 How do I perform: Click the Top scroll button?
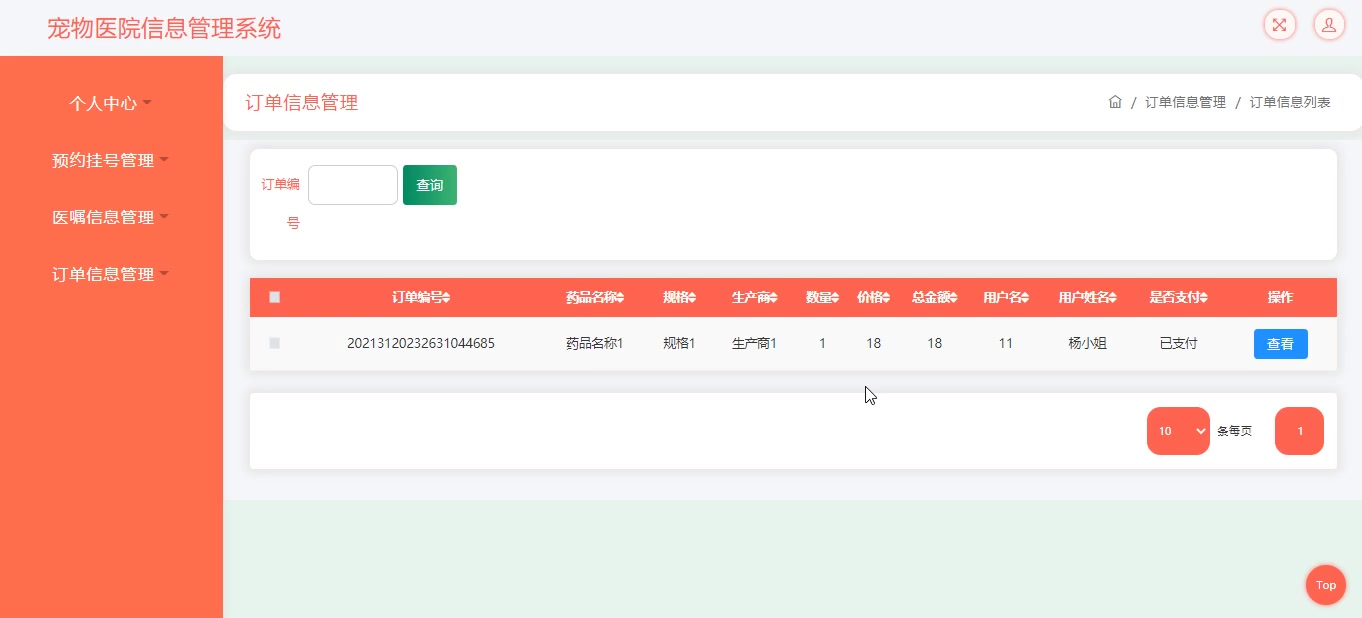coord(1326,585)
